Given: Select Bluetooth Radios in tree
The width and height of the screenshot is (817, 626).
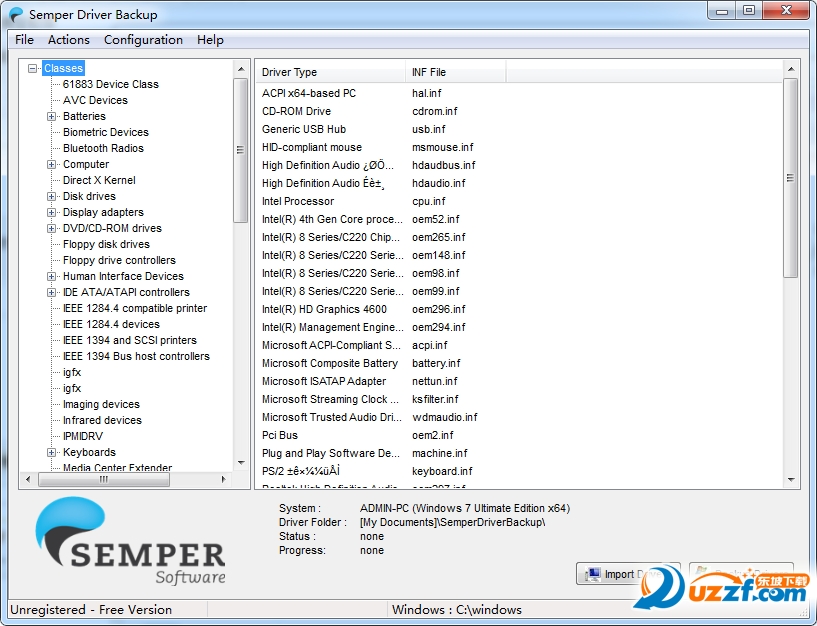Looking at the screenshot, I should click(x=103, y=148).
